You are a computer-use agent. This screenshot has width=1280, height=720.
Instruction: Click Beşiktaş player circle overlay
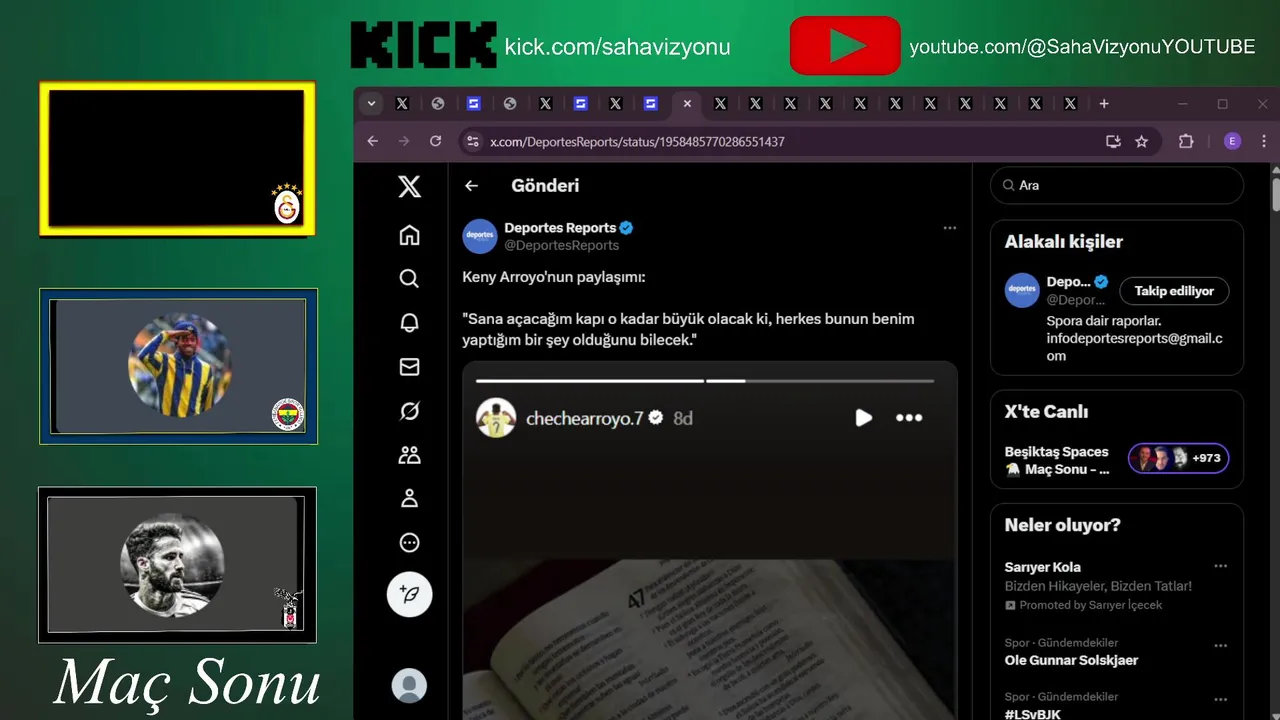pos(172,566)
